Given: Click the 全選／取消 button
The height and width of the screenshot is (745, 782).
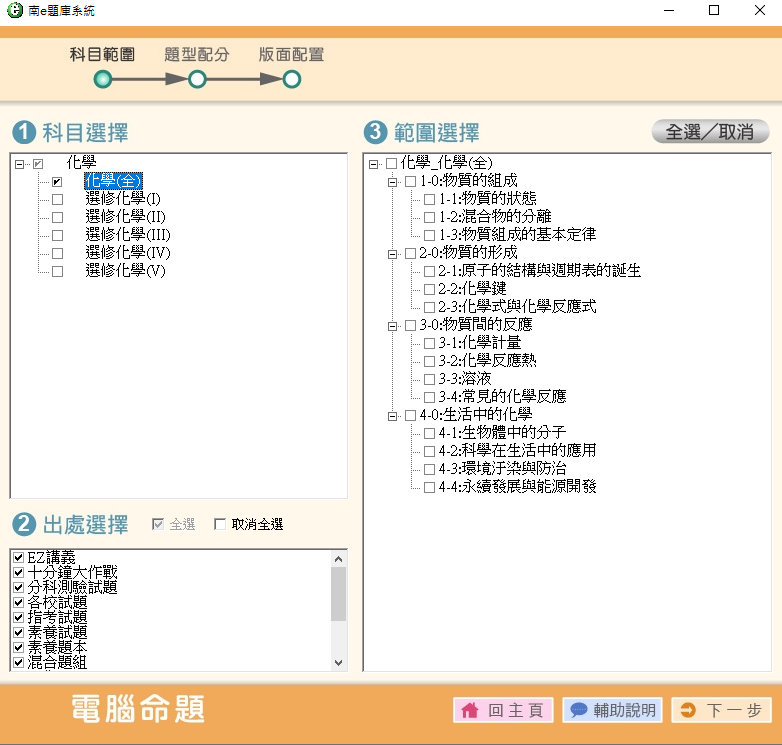Looking at the screenshot, I should coord(710,132).
